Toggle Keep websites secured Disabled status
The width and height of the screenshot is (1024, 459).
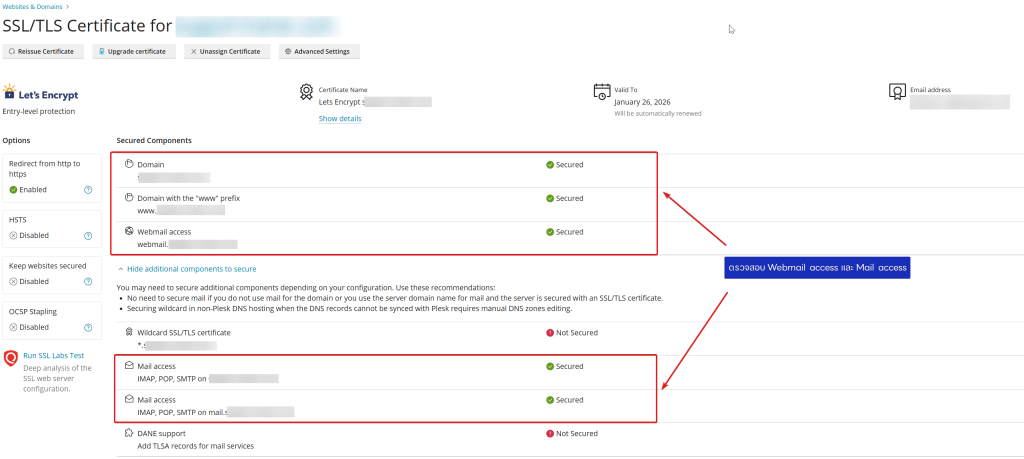[x=28, y=282]
